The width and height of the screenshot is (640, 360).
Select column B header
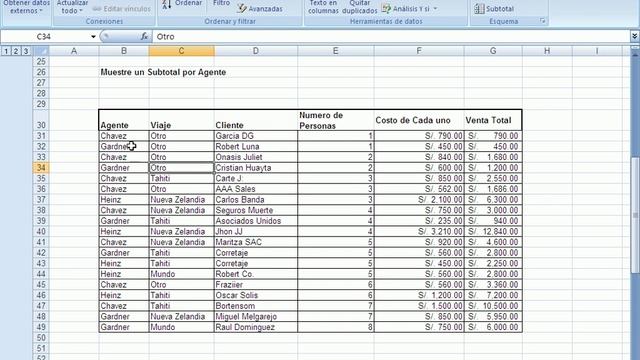(124, 51)
